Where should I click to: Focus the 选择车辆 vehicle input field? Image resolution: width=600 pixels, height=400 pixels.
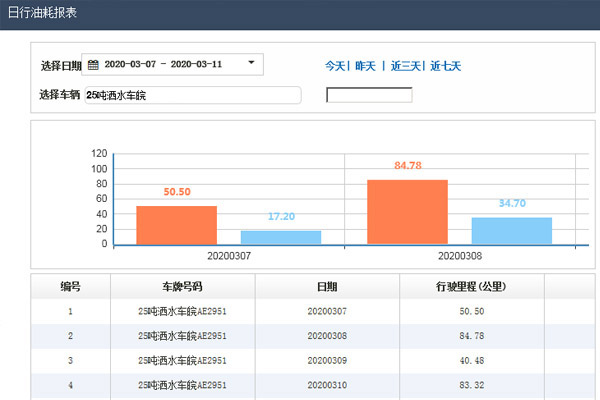pos(191,95)
